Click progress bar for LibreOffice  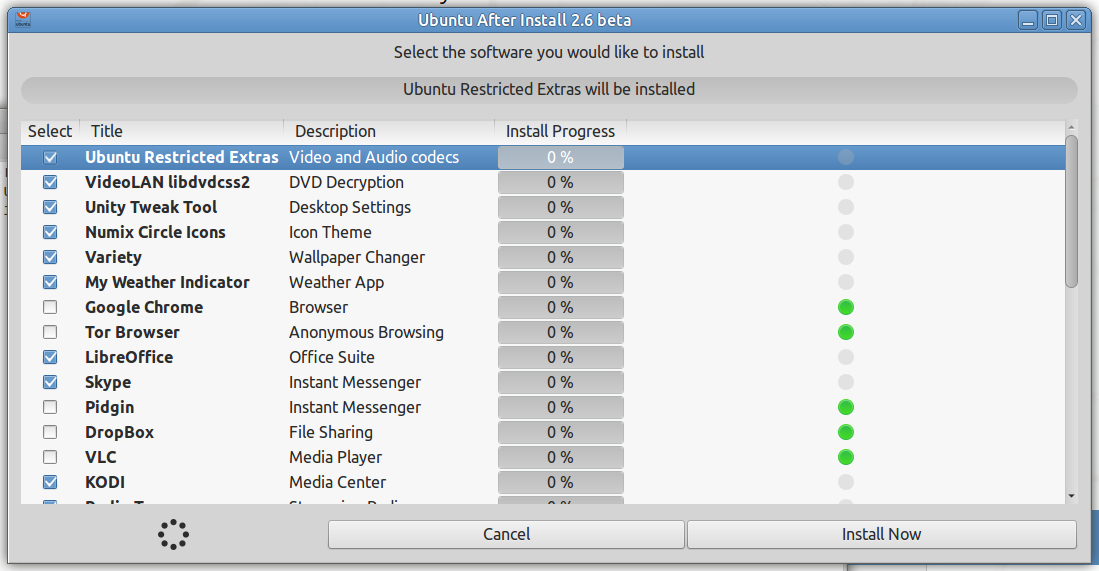tap(561, 357)
